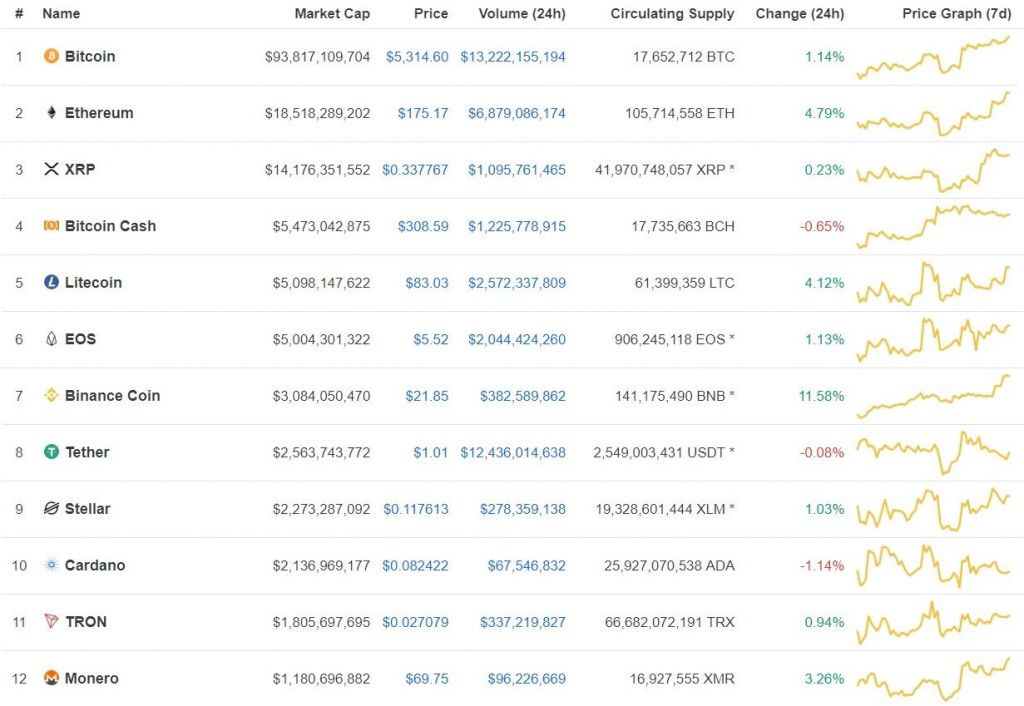Select Litecoin supply 61,399,359 LTC
Image resolution: width=1024 pixels, height=706 pixels.
(684, 283)
